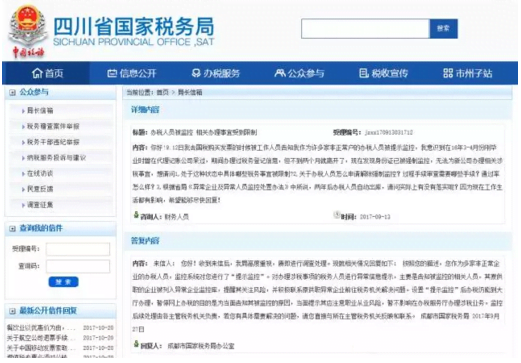Click the blue 搜索 button under 查询码
521x363 pixels.
pos(63,282)
